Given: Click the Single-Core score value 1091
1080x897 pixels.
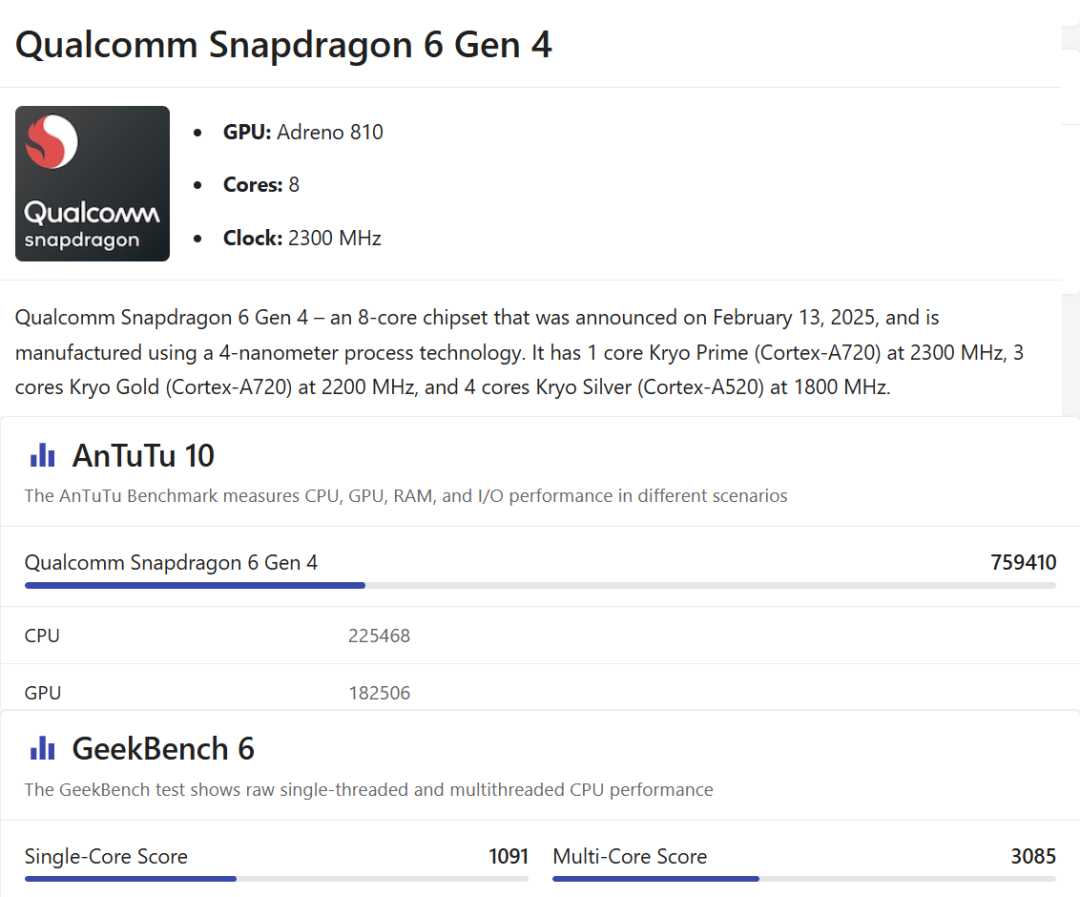Looking at the screenshot, I should click(x=508, y=856).
